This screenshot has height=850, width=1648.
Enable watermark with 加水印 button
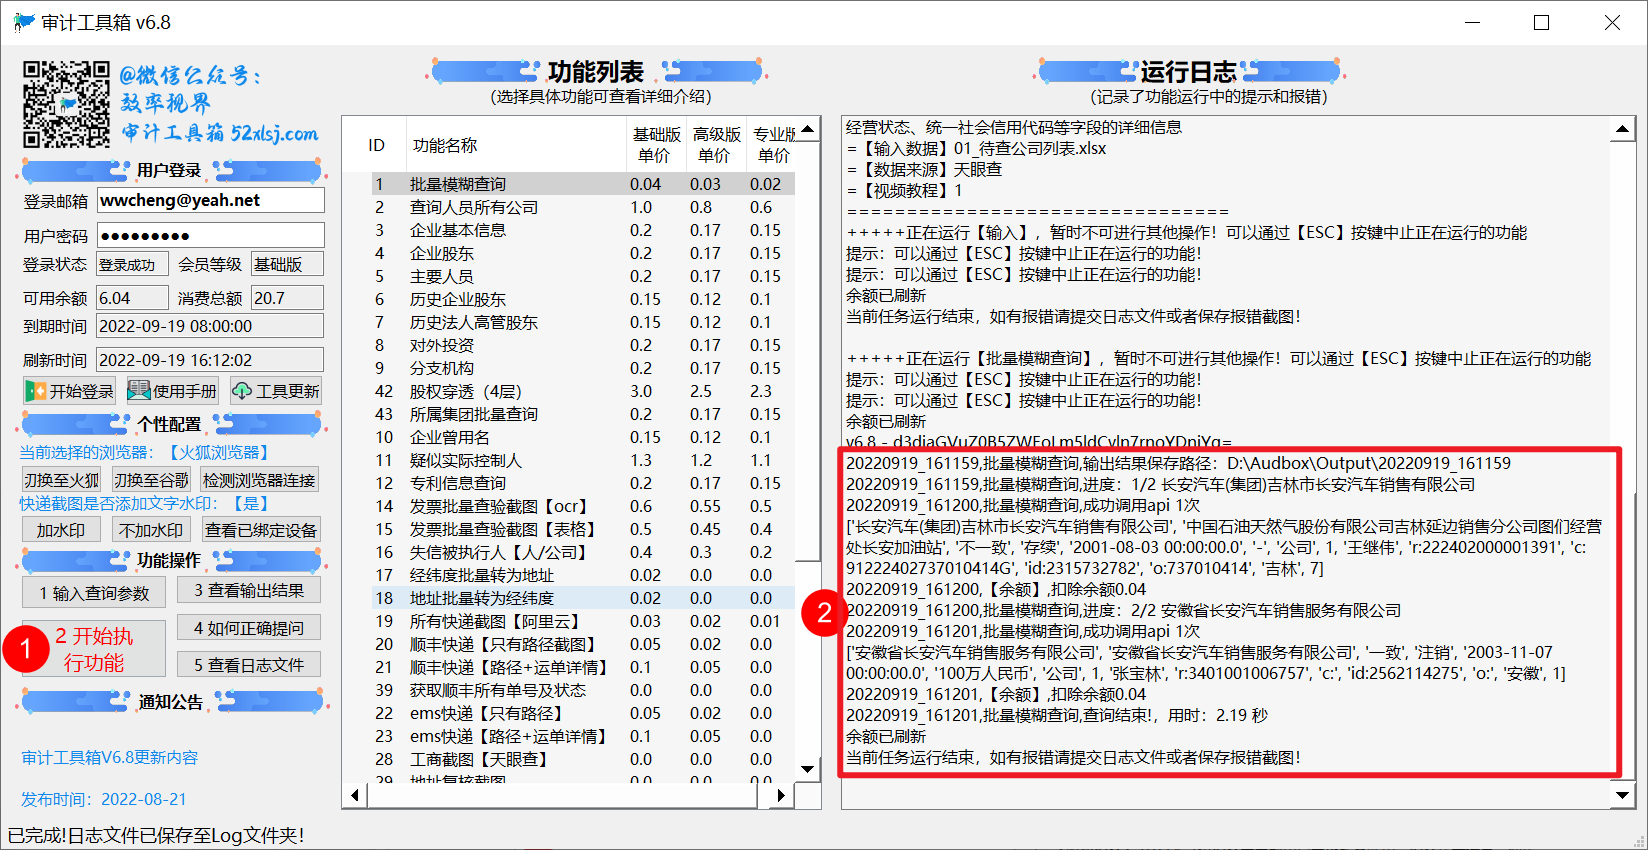coord(61,530)
